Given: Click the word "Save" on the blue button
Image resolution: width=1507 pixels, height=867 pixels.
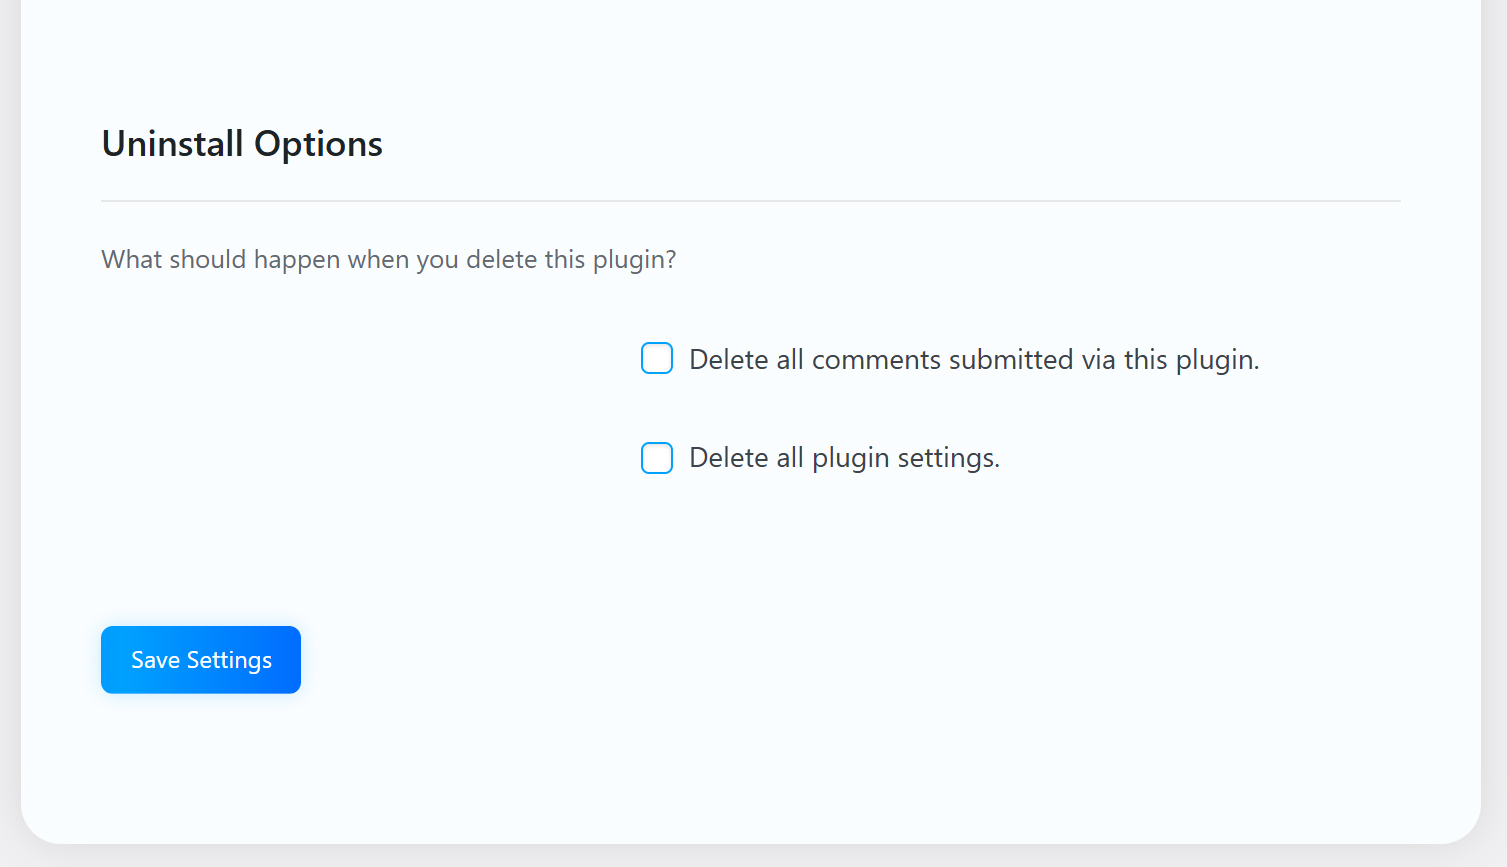Looking at the screenshot, I should click(155, 660).
